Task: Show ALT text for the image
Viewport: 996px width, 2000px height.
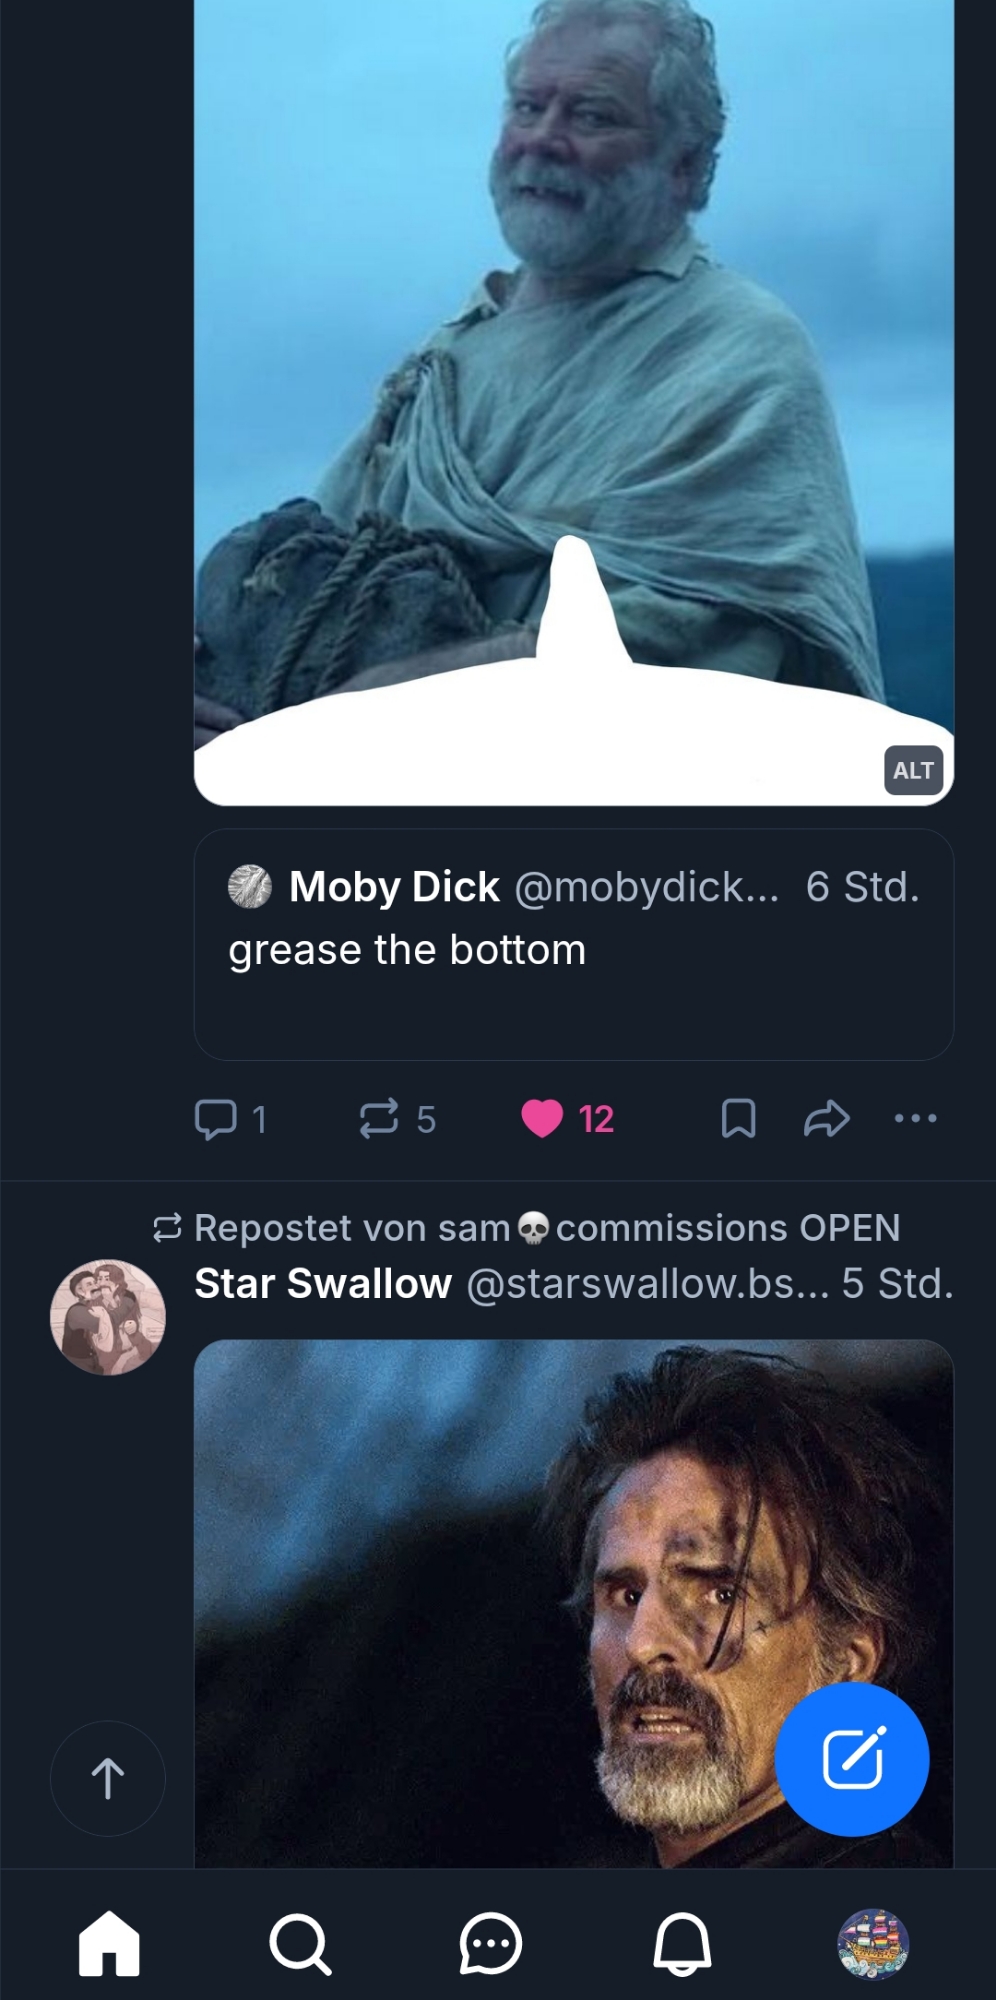Action: [x=913, y=770]
